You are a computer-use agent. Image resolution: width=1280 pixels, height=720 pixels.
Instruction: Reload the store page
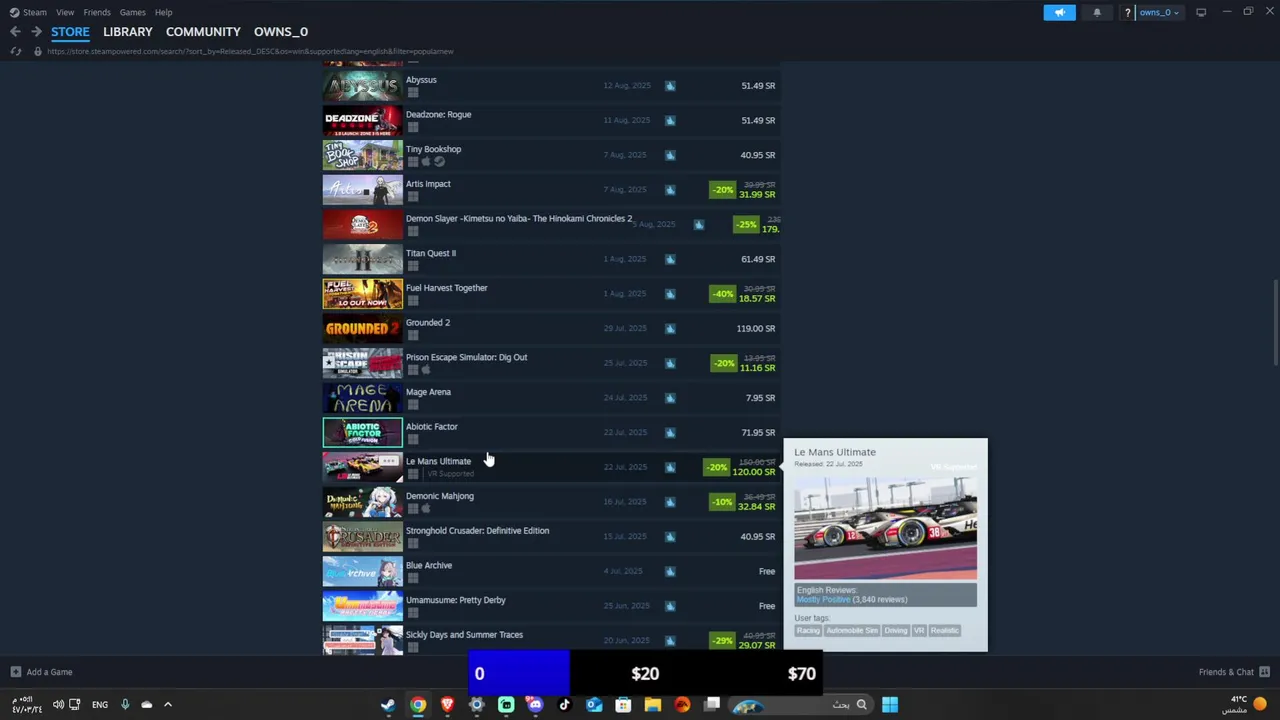(15, 51)
